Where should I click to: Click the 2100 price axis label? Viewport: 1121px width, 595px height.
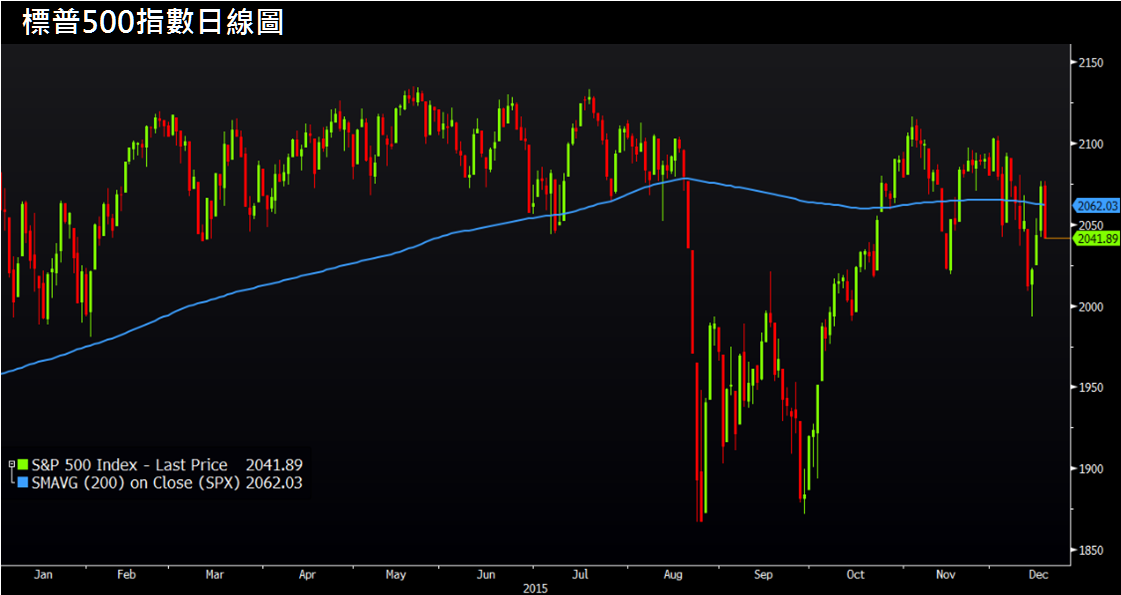(x=1090, y=144)
